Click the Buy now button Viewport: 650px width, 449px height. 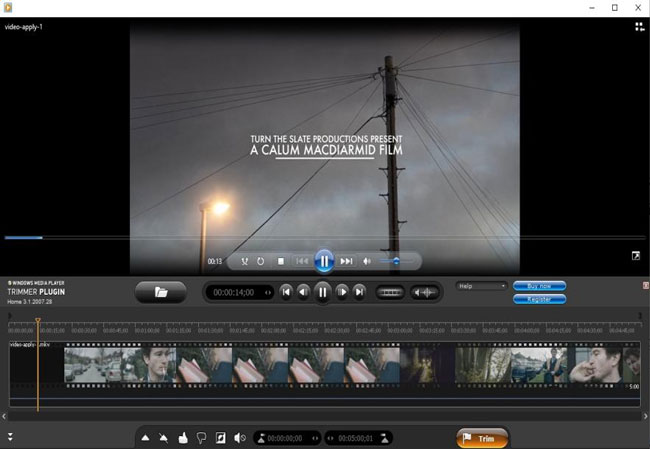tap(539, 286)
